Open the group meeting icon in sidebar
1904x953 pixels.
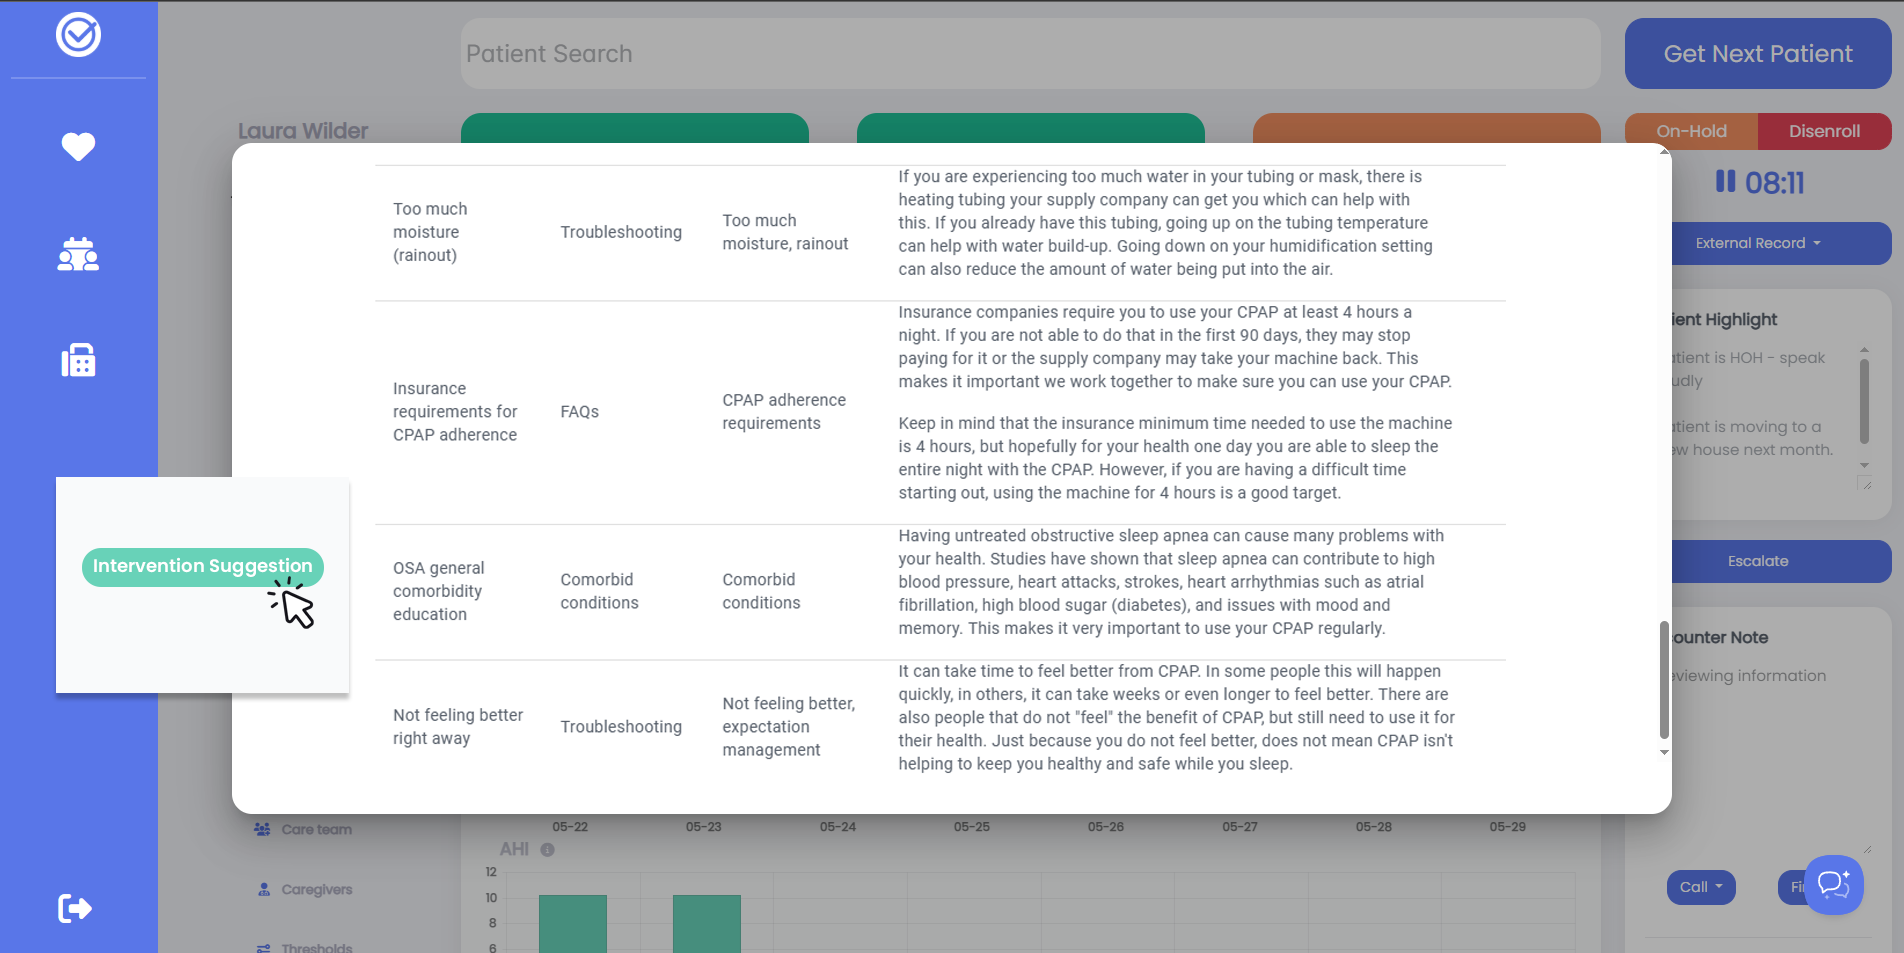(78, 255)
